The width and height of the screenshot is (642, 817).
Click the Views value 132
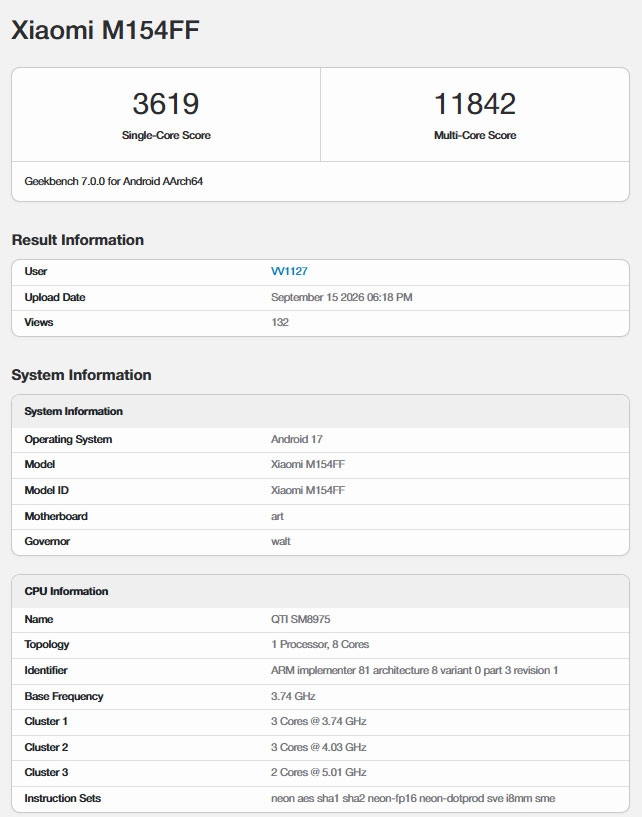tap(280, 322)
